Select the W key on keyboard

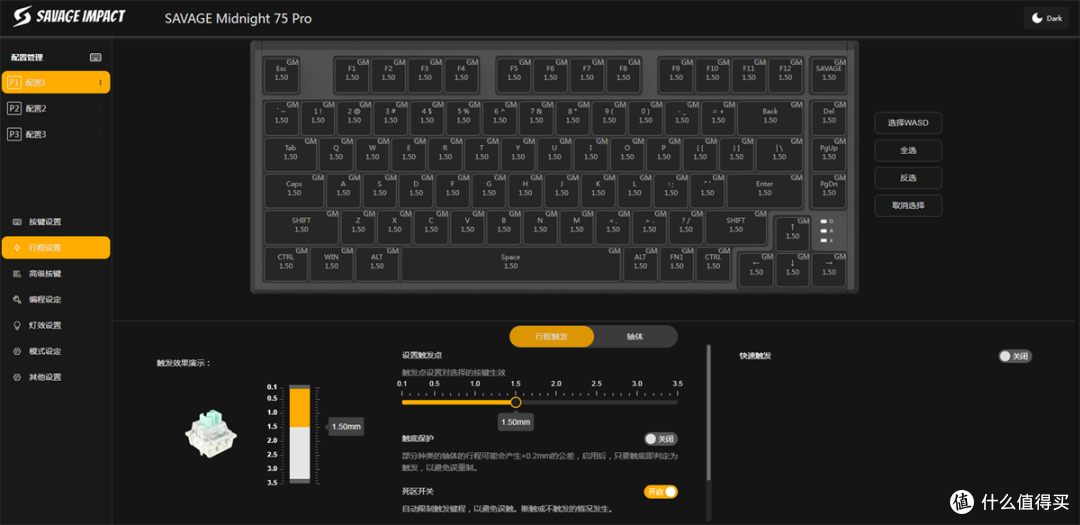[x=372, y=153]
